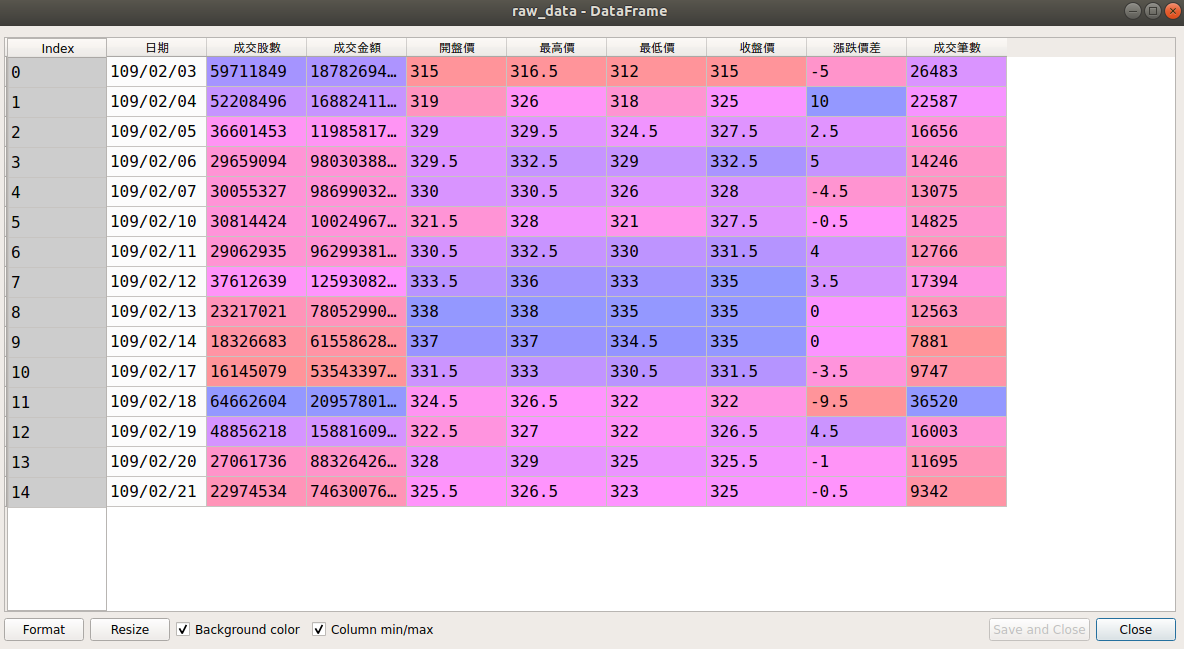Select the 漲跌價差 column header
The height and width of the screenshot is (649, 1184).
[x=856, y=48]
